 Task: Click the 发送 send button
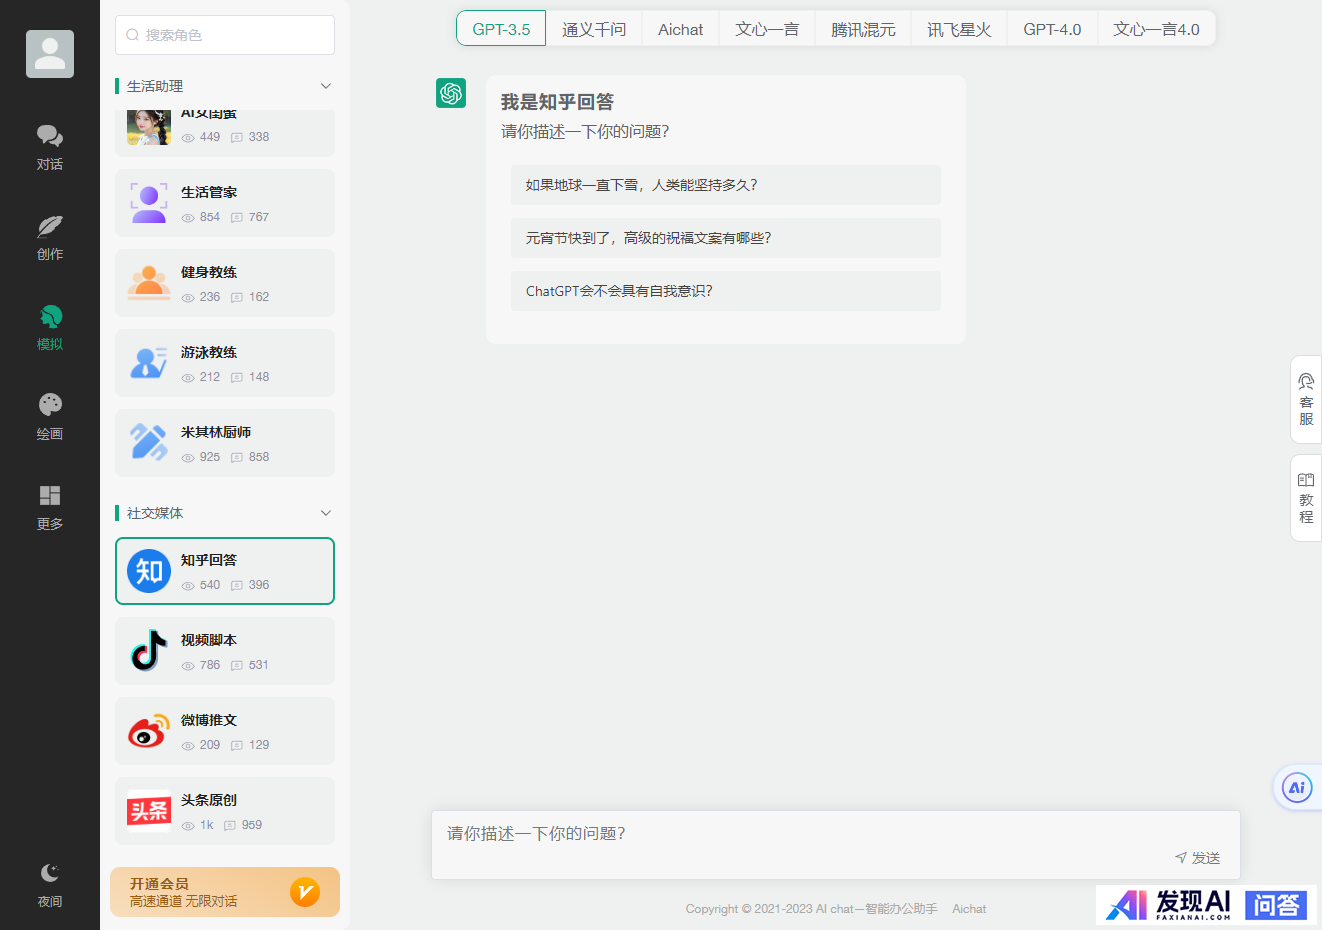pyautogui.click(x=1198, y=858)
